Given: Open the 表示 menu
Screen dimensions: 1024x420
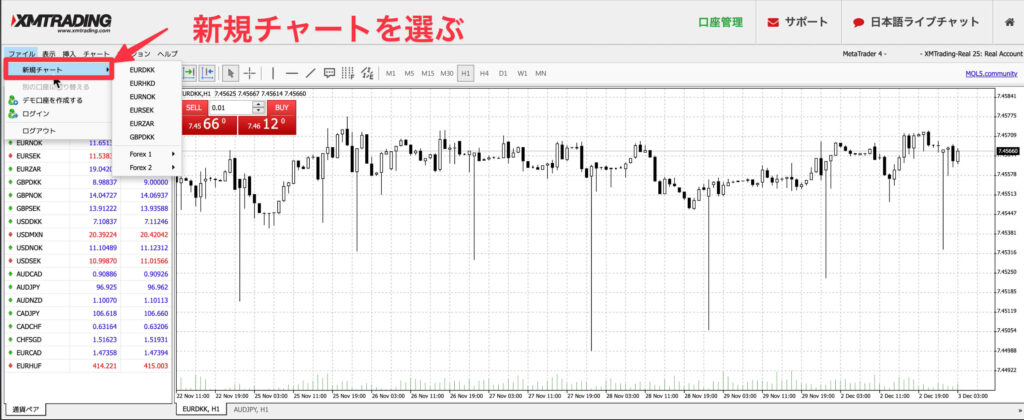Looking at the screenshot, I should 49,54.
